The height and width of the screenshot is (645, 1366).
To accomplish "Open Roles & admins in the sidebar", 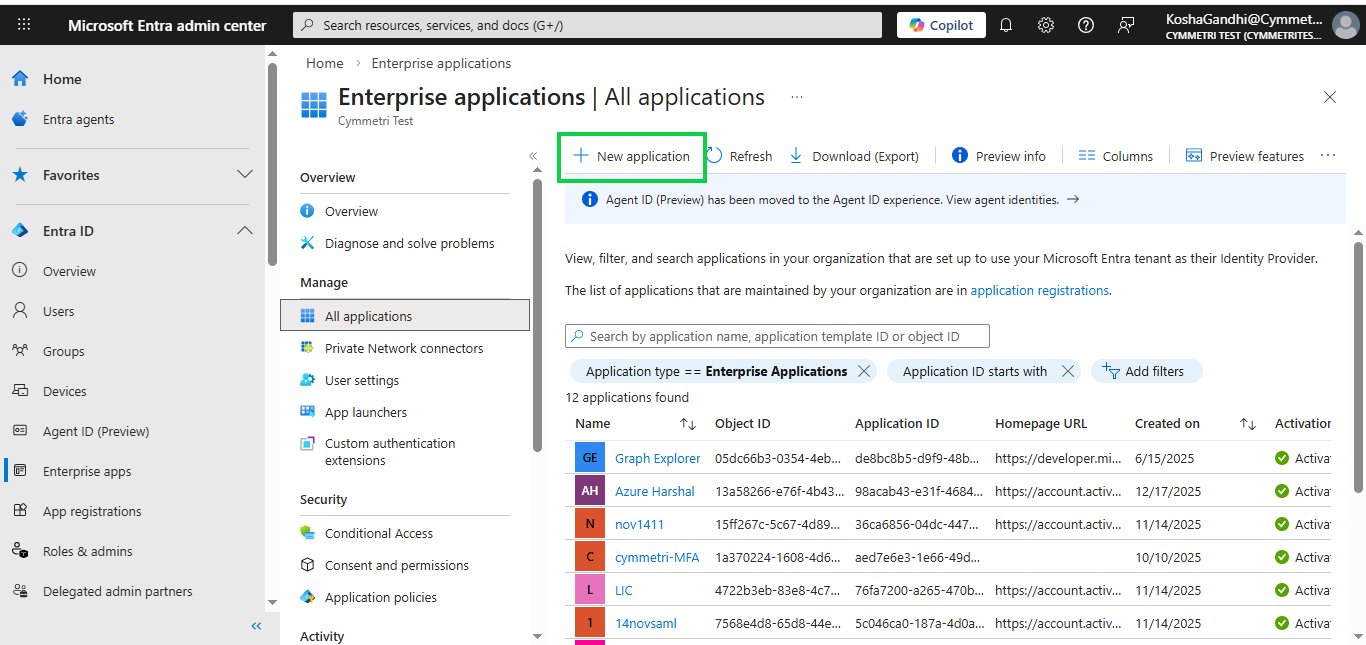I will coord(87,551).
